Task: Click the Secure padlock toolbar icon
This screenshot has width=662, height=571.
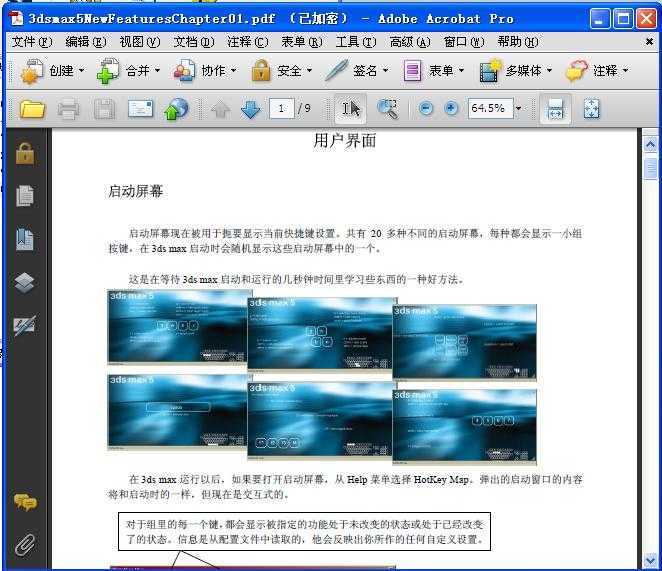Action: pos(261,71)
